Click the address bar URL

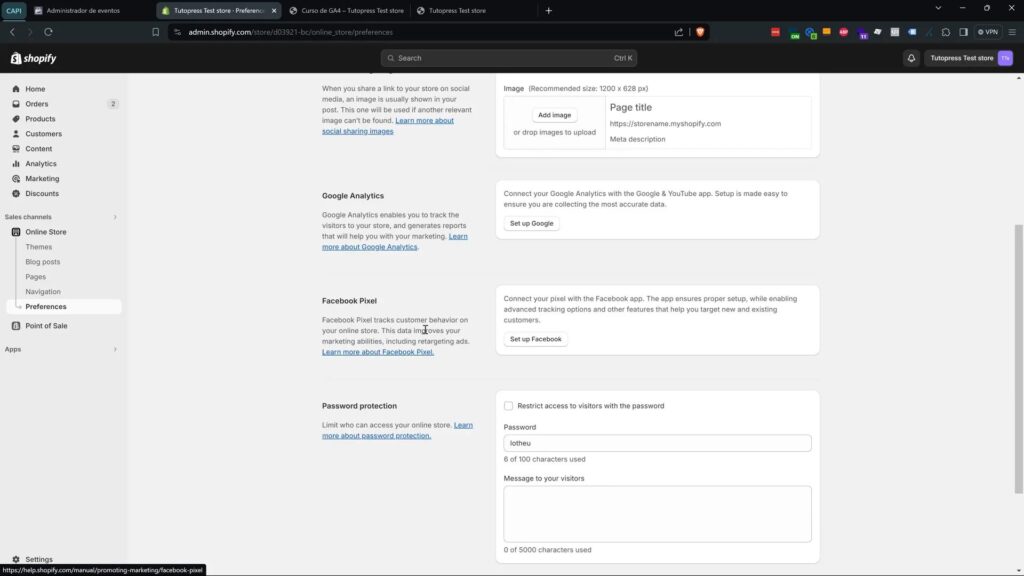pyautogui.click(x=291, y=32)
